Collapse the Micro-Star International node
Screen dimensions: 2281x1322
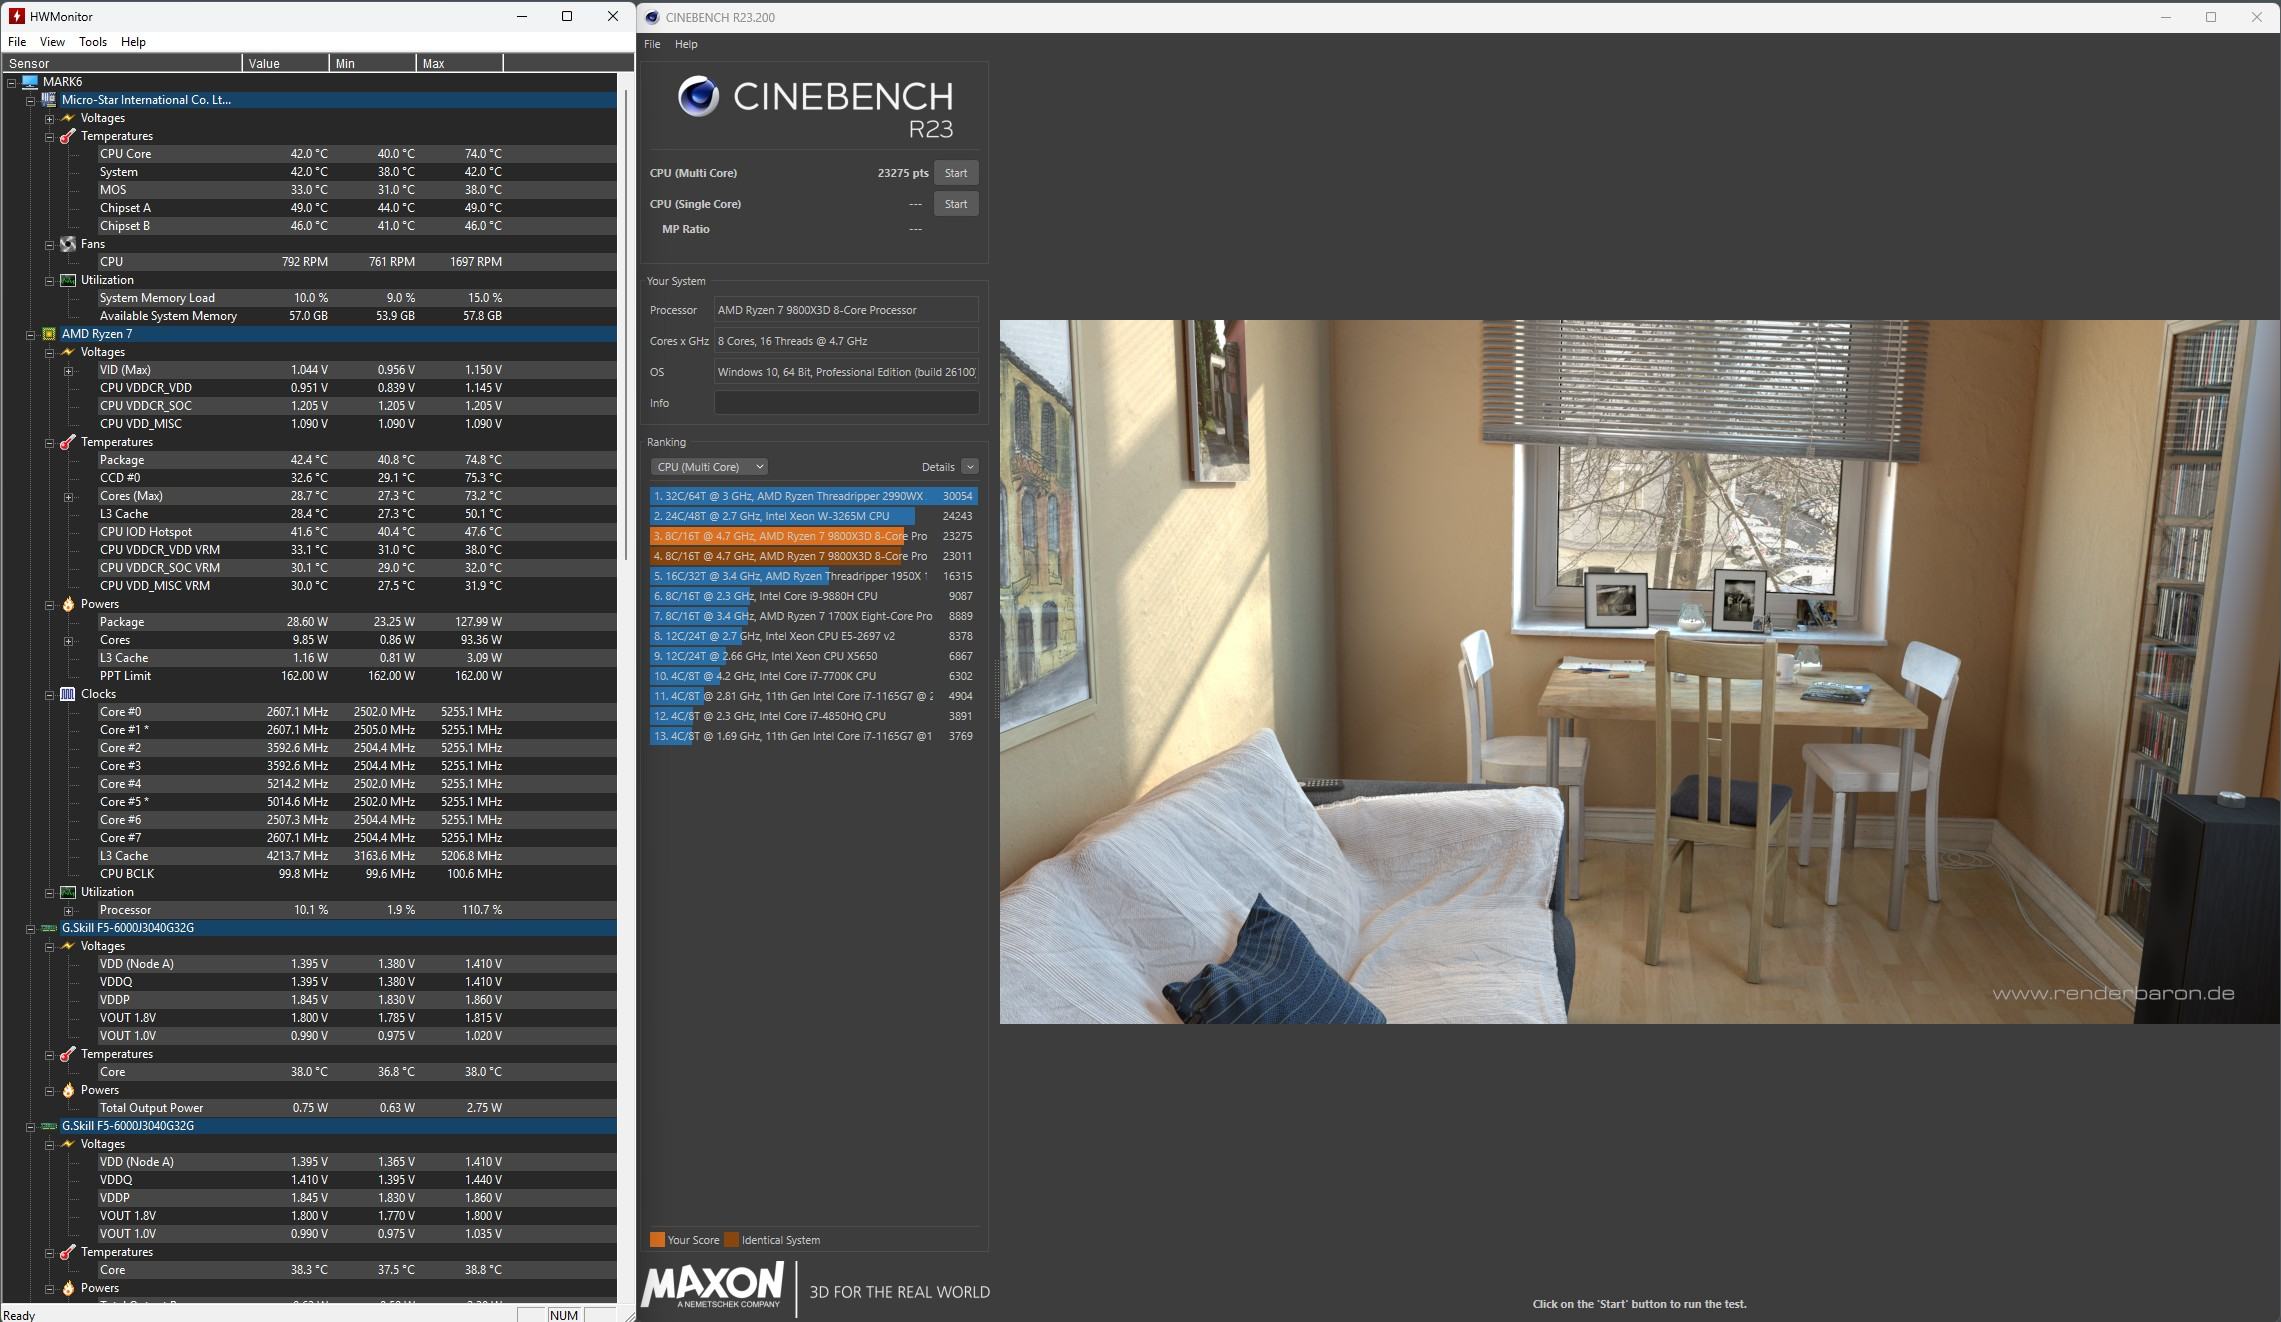[x=30, y=100]
